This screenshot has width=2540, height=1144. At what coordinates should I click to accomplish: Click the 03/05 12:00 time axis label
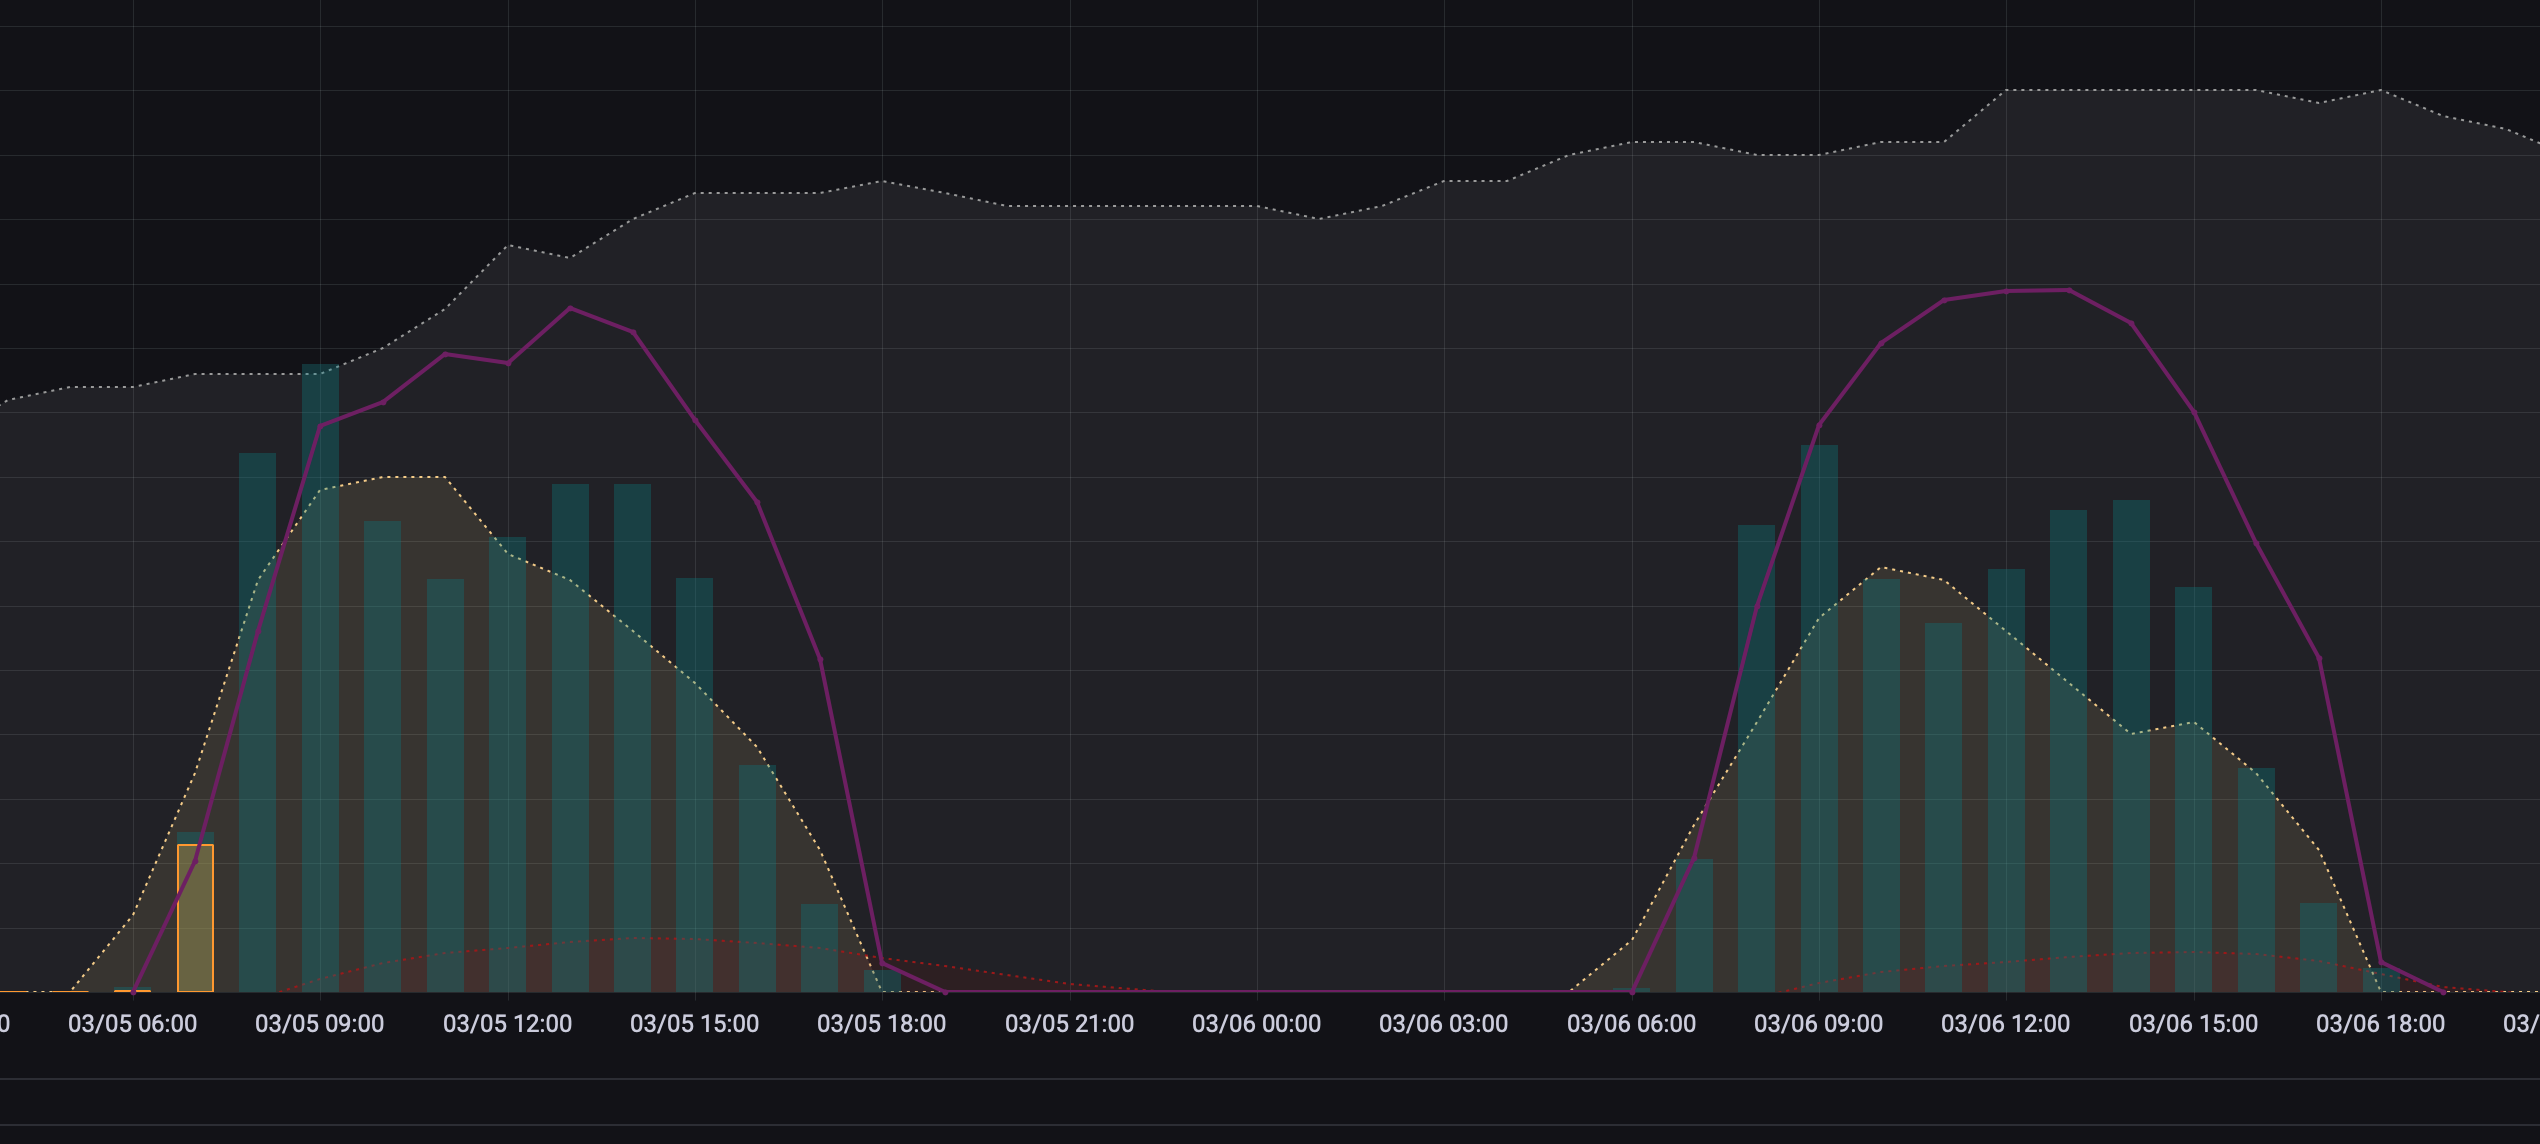click(x=507, y=1024)
